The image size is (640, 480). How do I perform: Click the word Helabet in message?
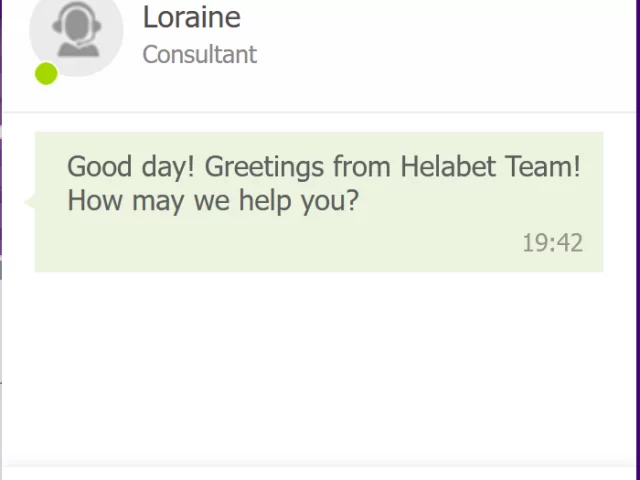pyautogui.click(x=448, y=167)
